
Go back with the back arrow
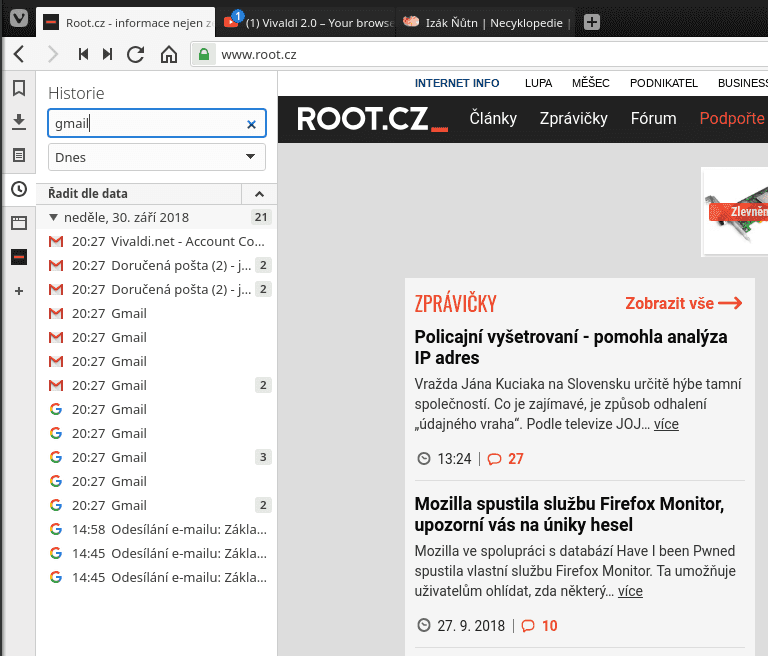(x=19, y=54)
